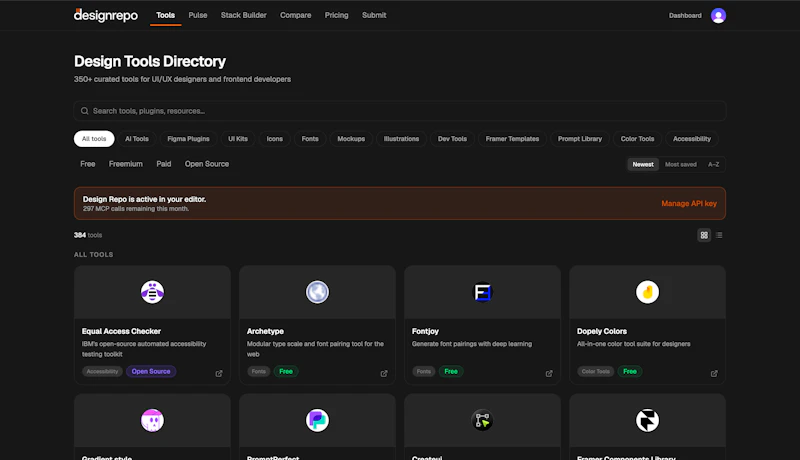
Task: Open the Dopely Colors tool title
Action: 602,331
